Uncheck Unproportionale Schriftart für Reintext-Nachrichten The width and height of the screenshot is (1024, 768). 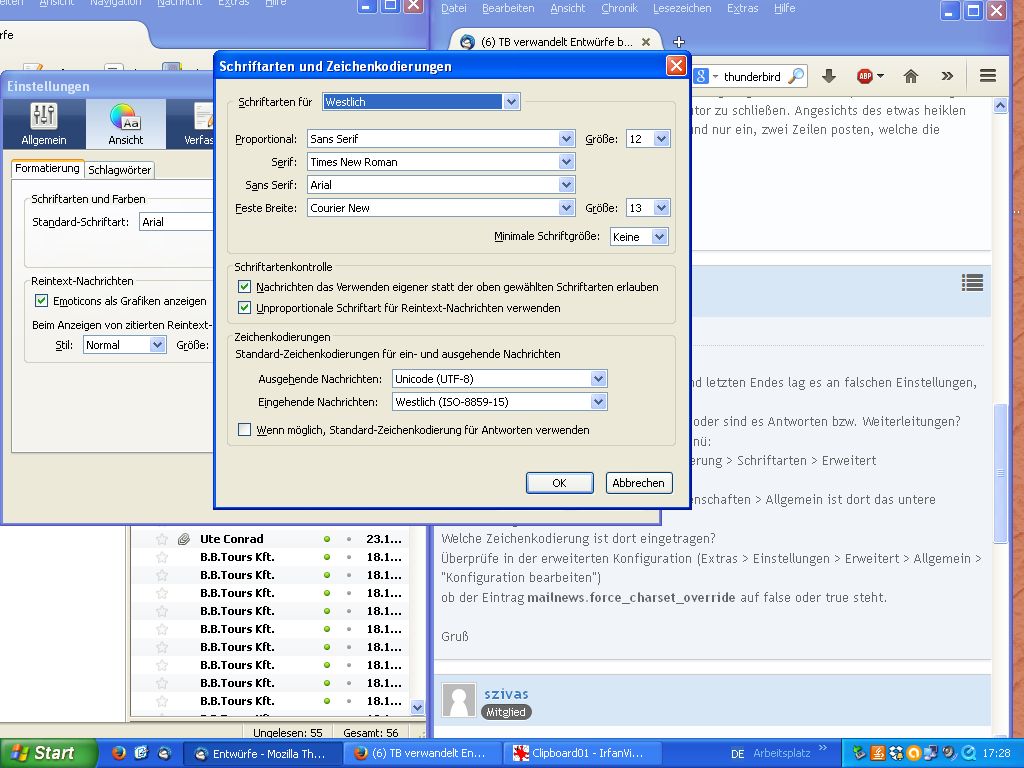[245, 308]
